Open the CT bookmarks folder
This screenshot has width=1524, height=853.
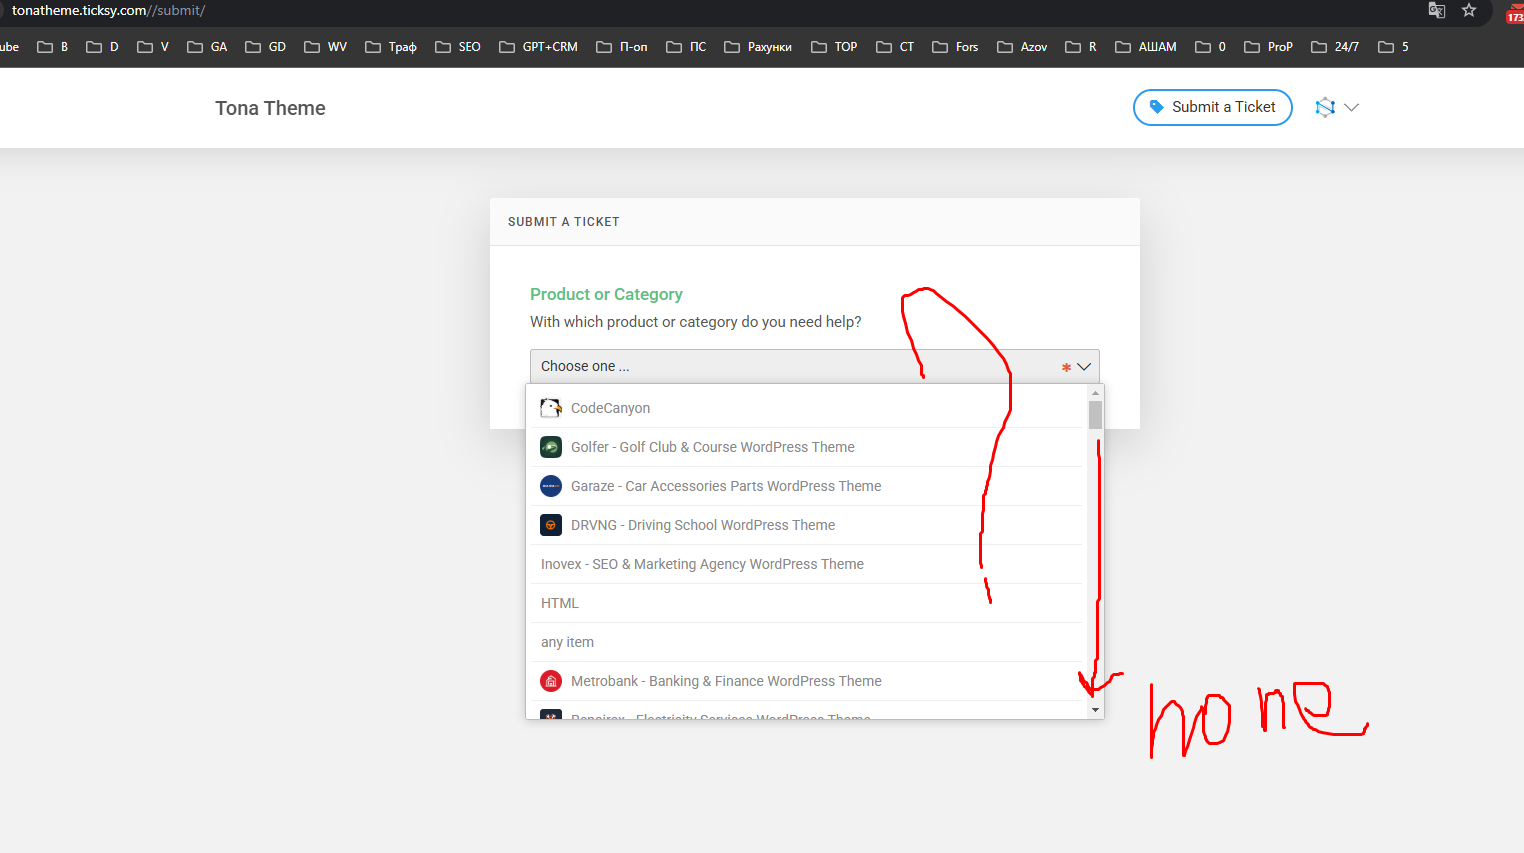click(895, 47)
